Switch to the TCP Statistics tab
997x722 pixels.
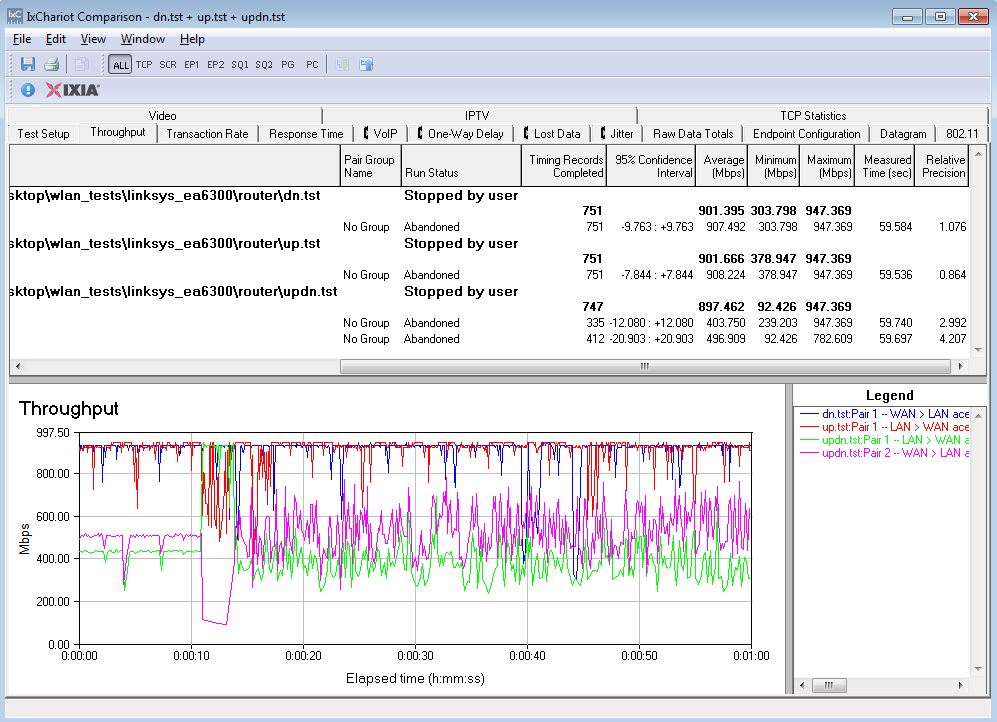click(813, 116)
